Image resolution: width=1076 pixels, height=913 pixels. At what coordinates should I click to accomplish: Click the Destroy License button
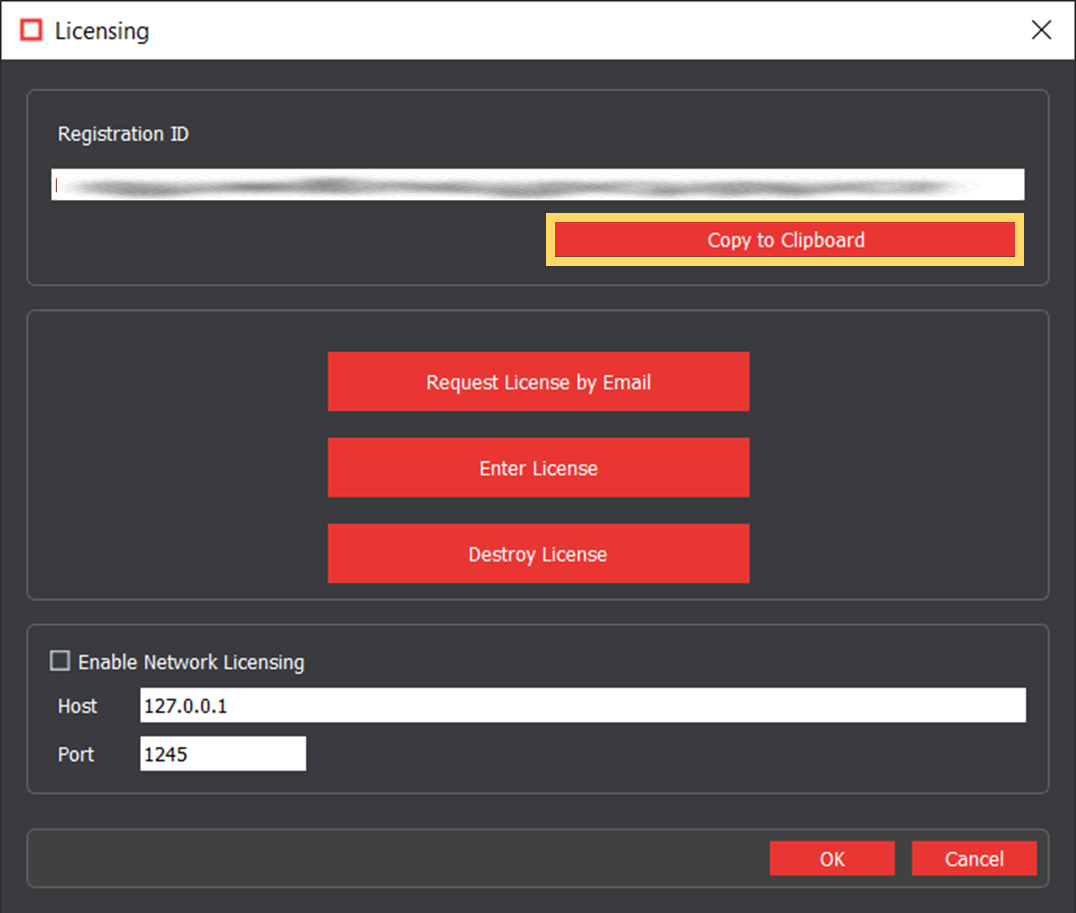click(x=538, y=554)
